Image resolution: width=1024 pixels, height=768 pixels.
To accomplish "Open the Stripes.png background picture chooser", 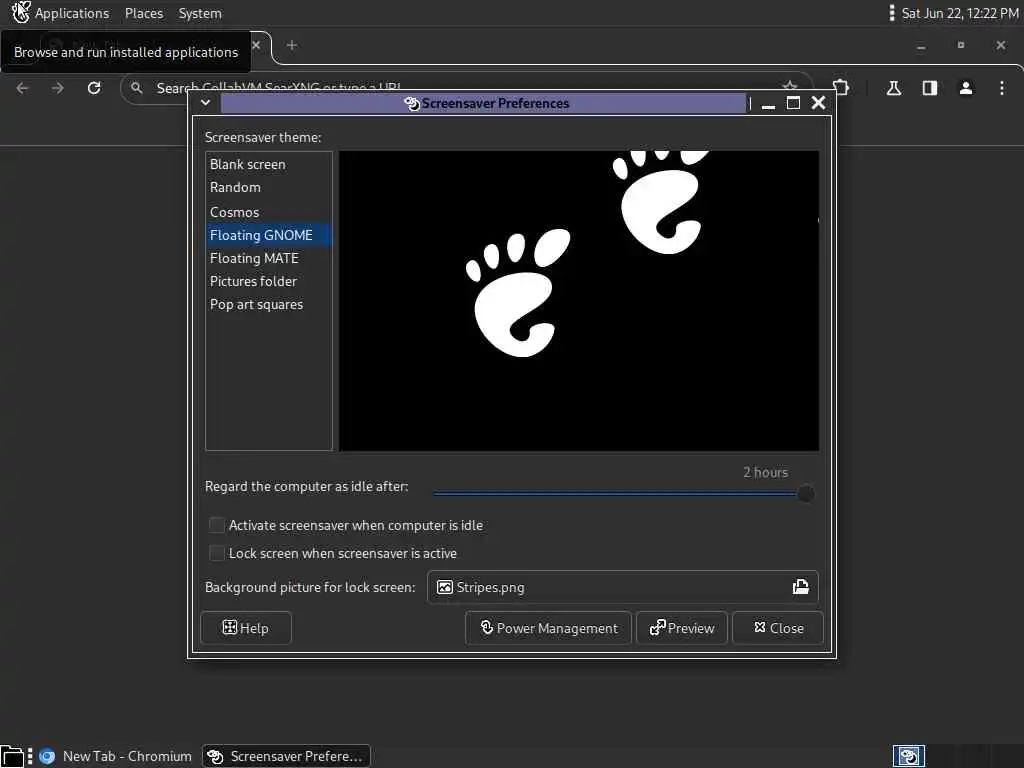I will point(622,587).
